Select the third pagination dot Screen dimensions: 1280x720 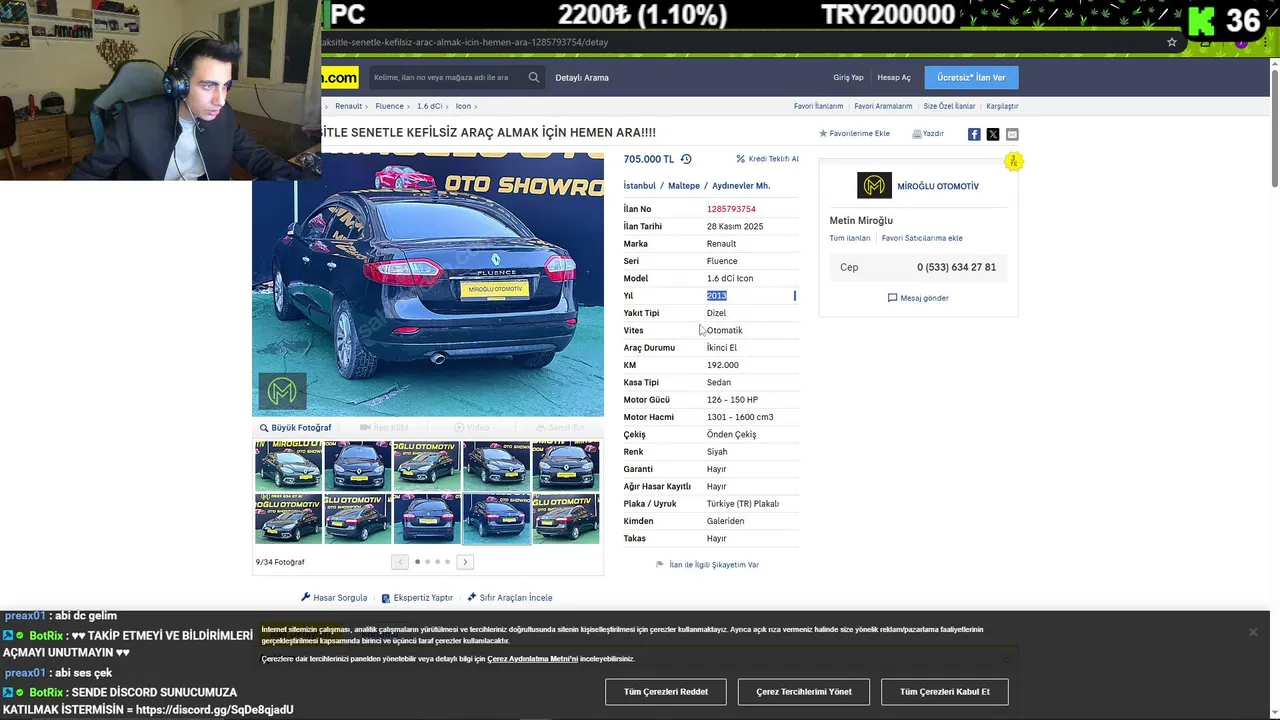(437, 562)
